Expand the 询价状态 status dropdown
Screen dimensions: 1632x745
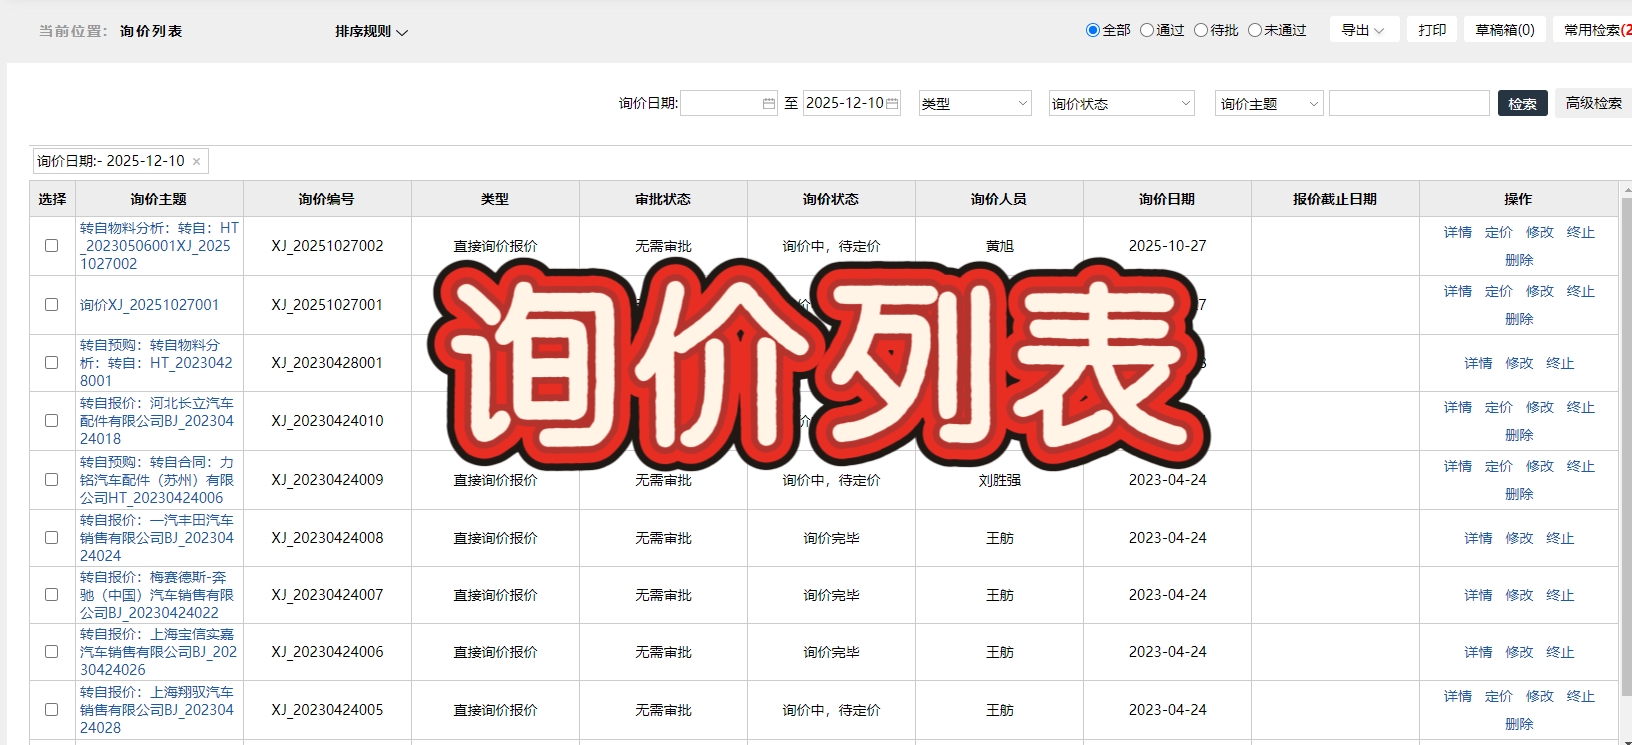1121,103
